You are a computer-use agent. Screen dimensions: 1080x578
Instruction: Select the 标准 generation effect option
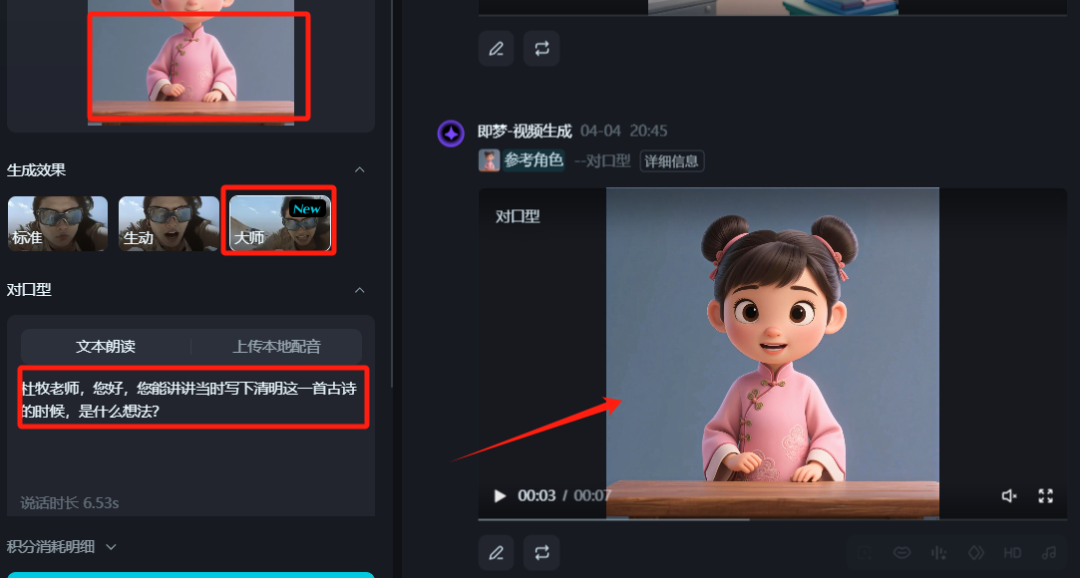pos(57,222)
